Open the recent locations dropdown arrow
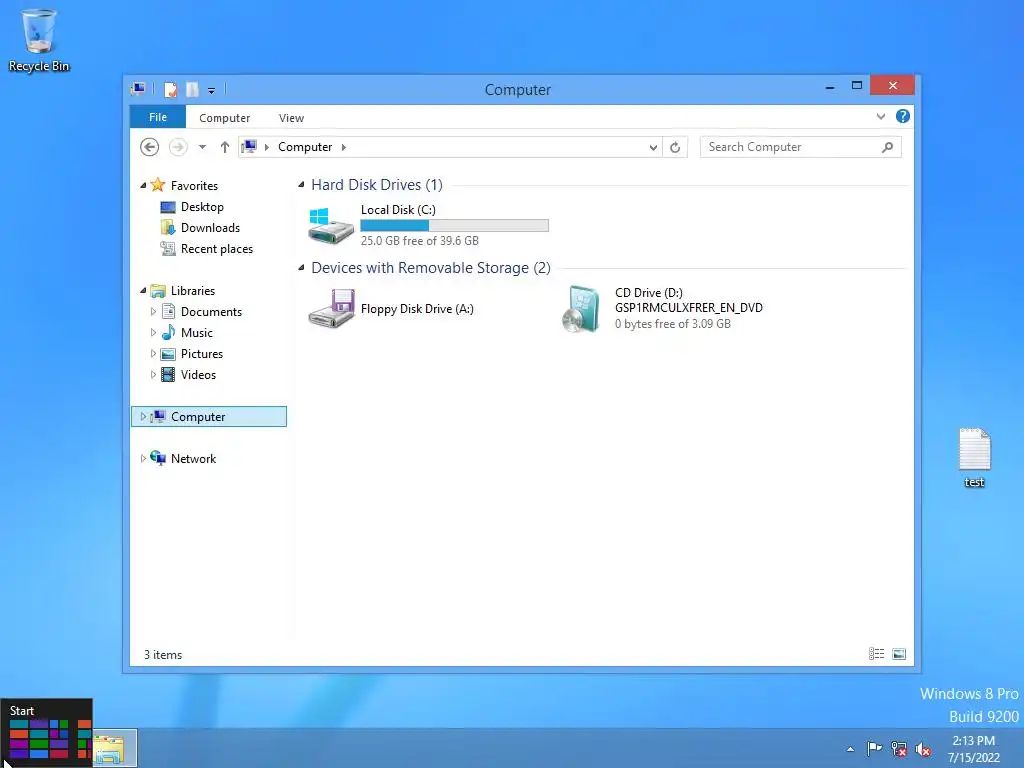 pyautogui.click(x=202, y=147)
